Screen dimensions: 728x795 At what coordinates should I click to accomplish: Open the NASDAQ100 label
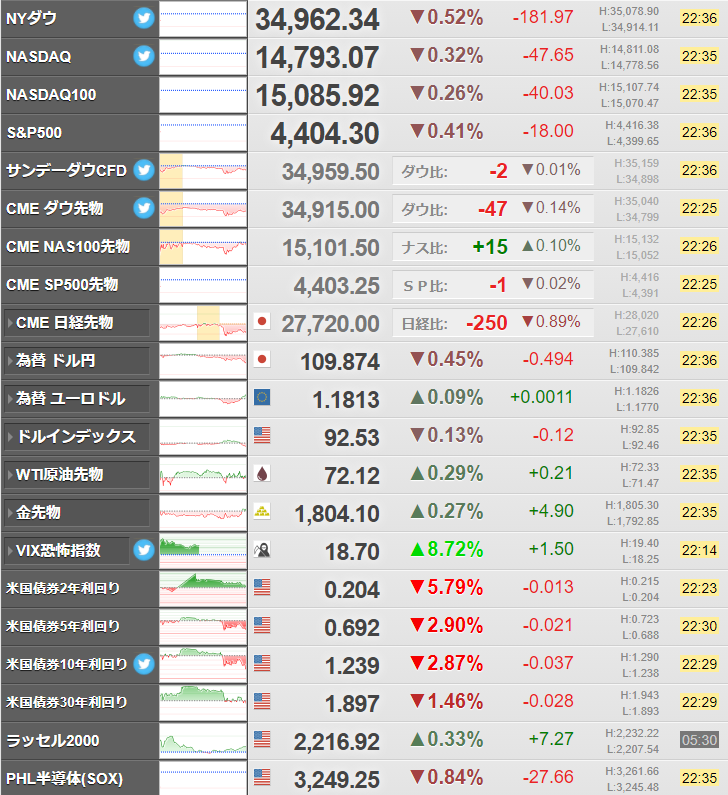coord(51,94)
